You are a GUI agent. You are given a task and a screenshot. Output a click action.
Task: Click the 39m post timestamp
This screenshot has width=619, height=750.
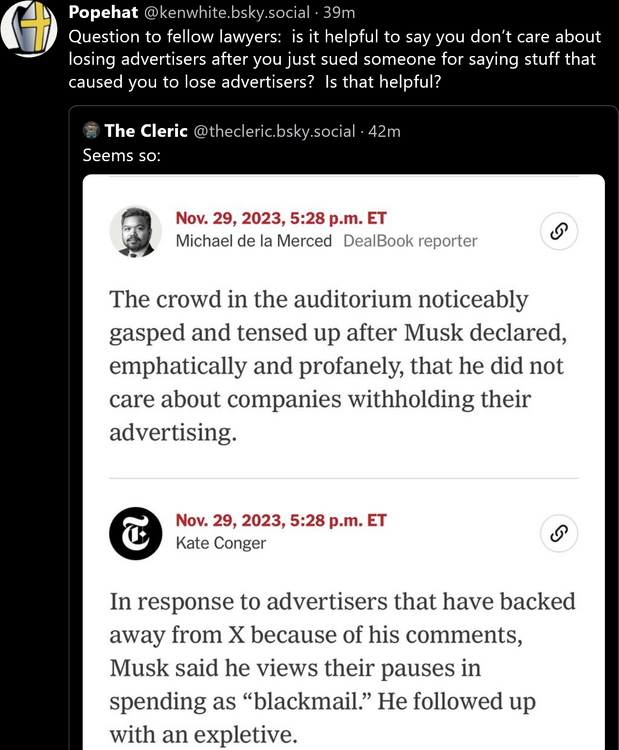[x=332, y=12]
